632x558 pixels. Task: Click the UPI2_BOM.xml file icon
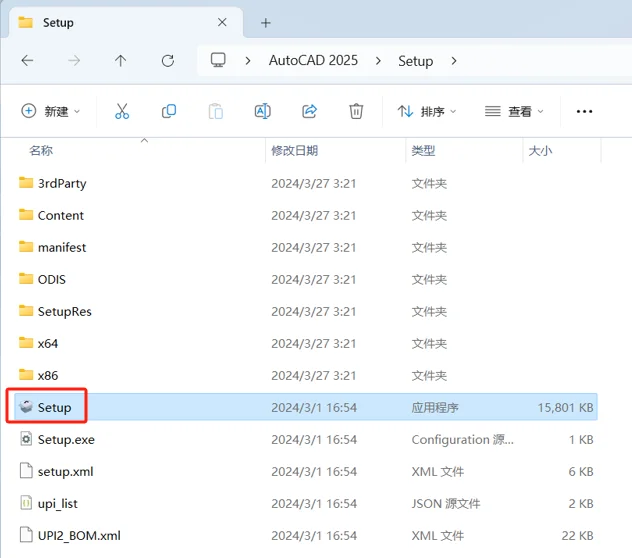point(26,535)
